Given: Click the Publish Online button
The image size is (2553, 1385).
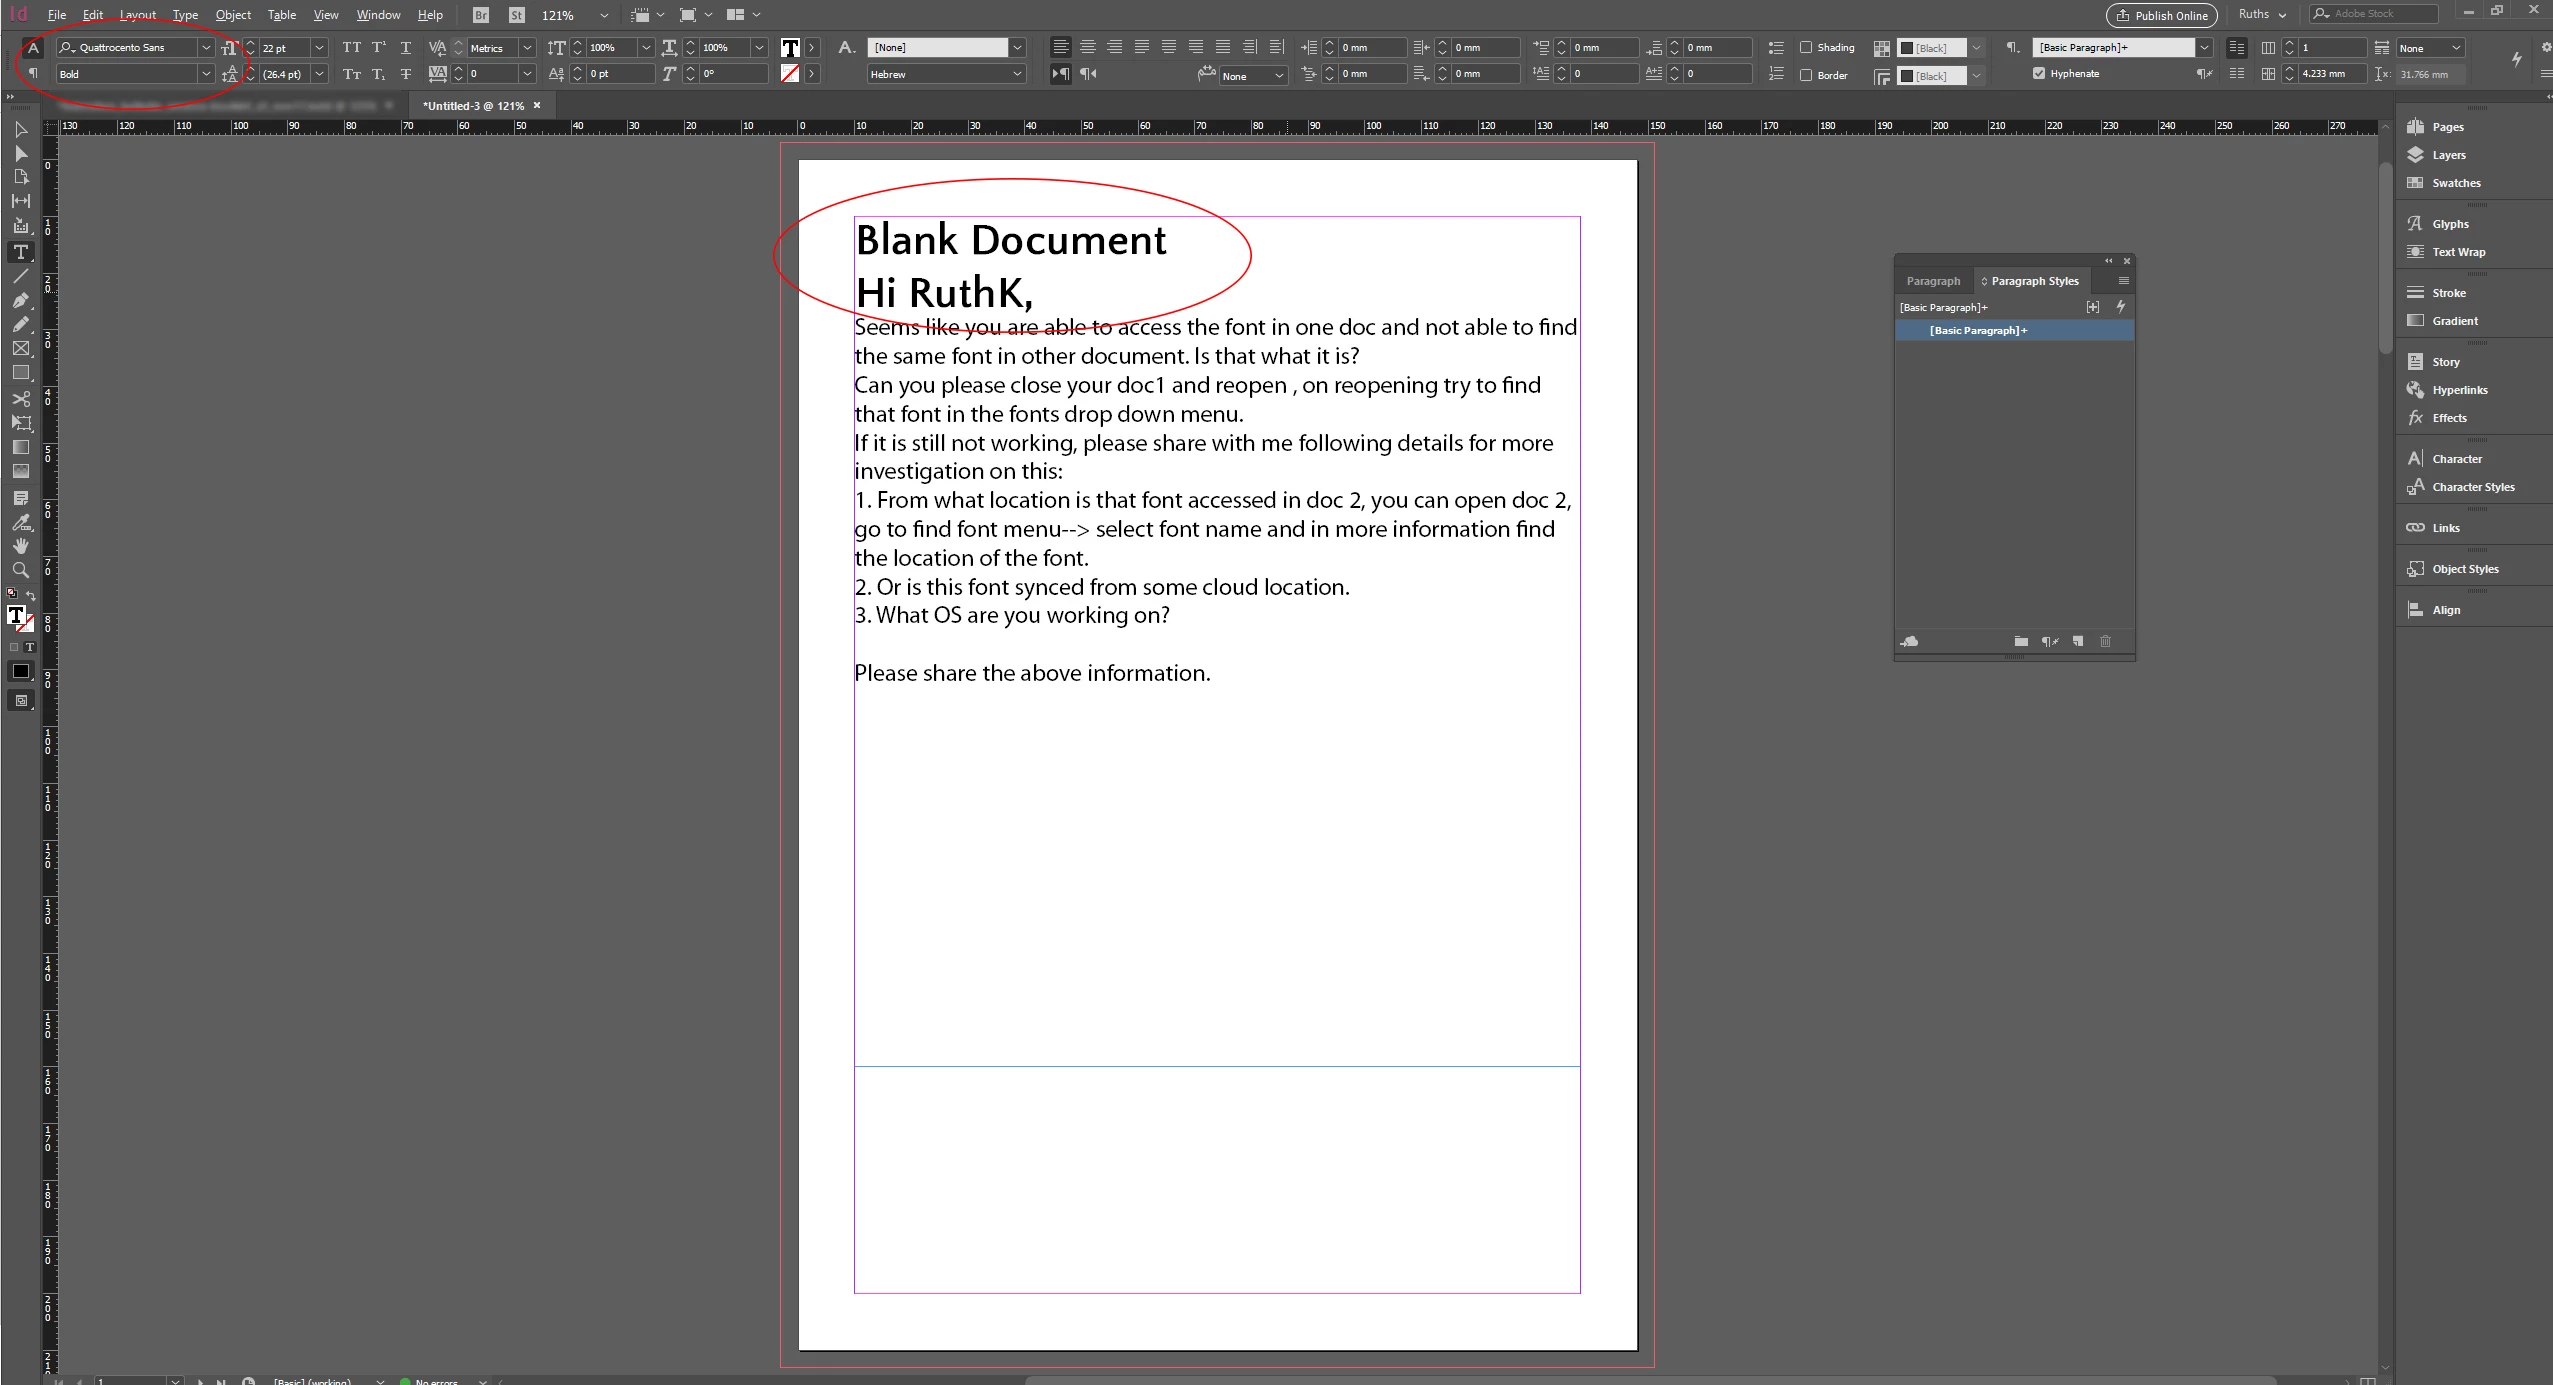Looking at the screenshot, I should 2161,15.
